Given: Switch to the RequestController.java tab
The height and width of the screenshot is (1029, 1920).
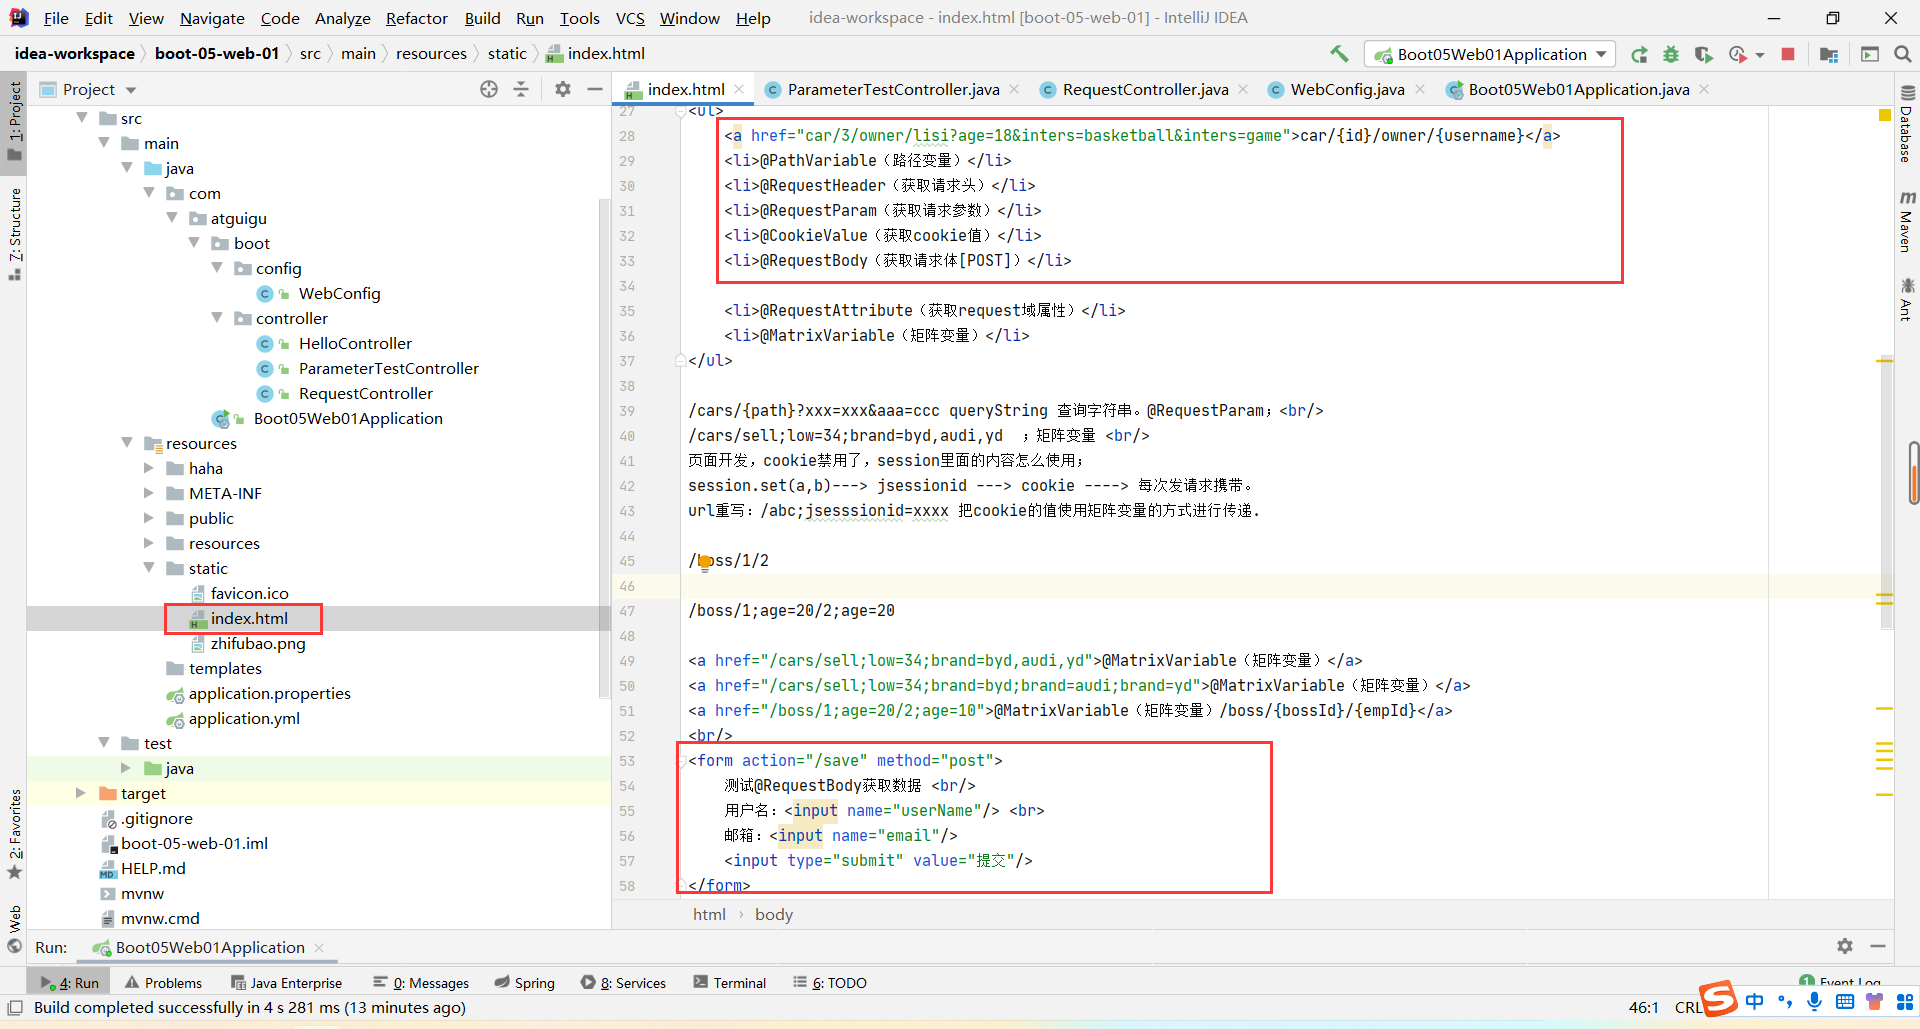Looking at the screenshot, I should (x=1144, y=90).
